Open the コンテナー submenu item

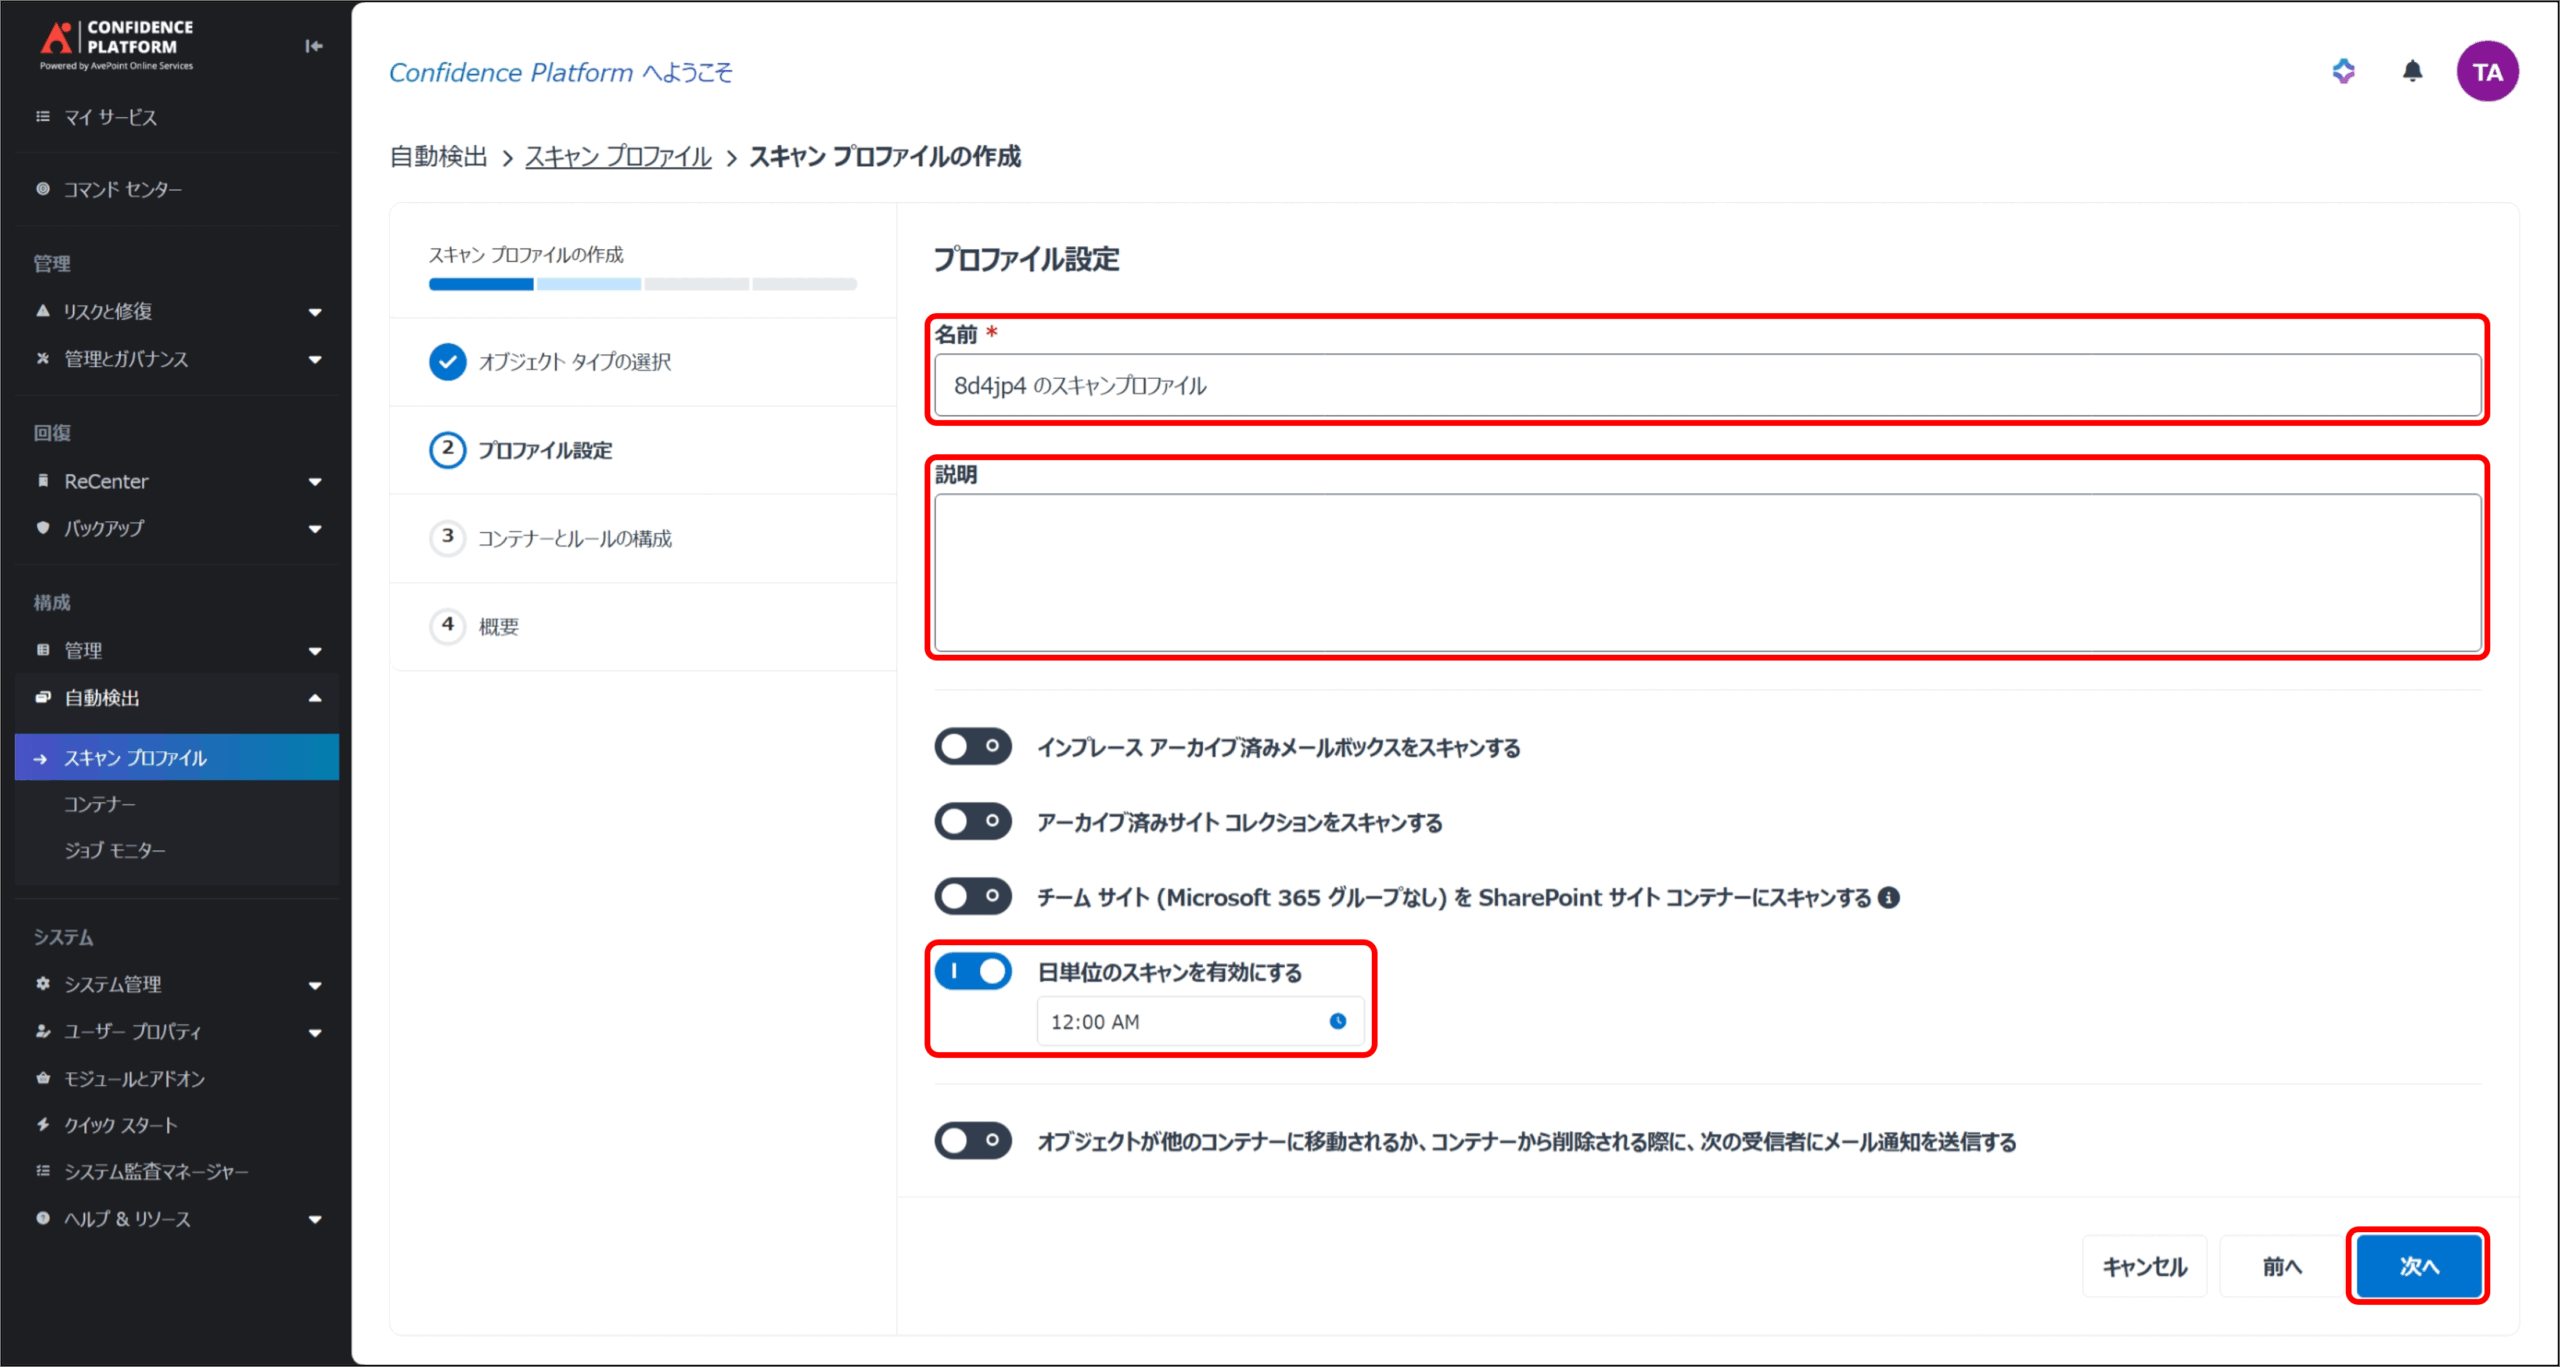coord(99,804)
